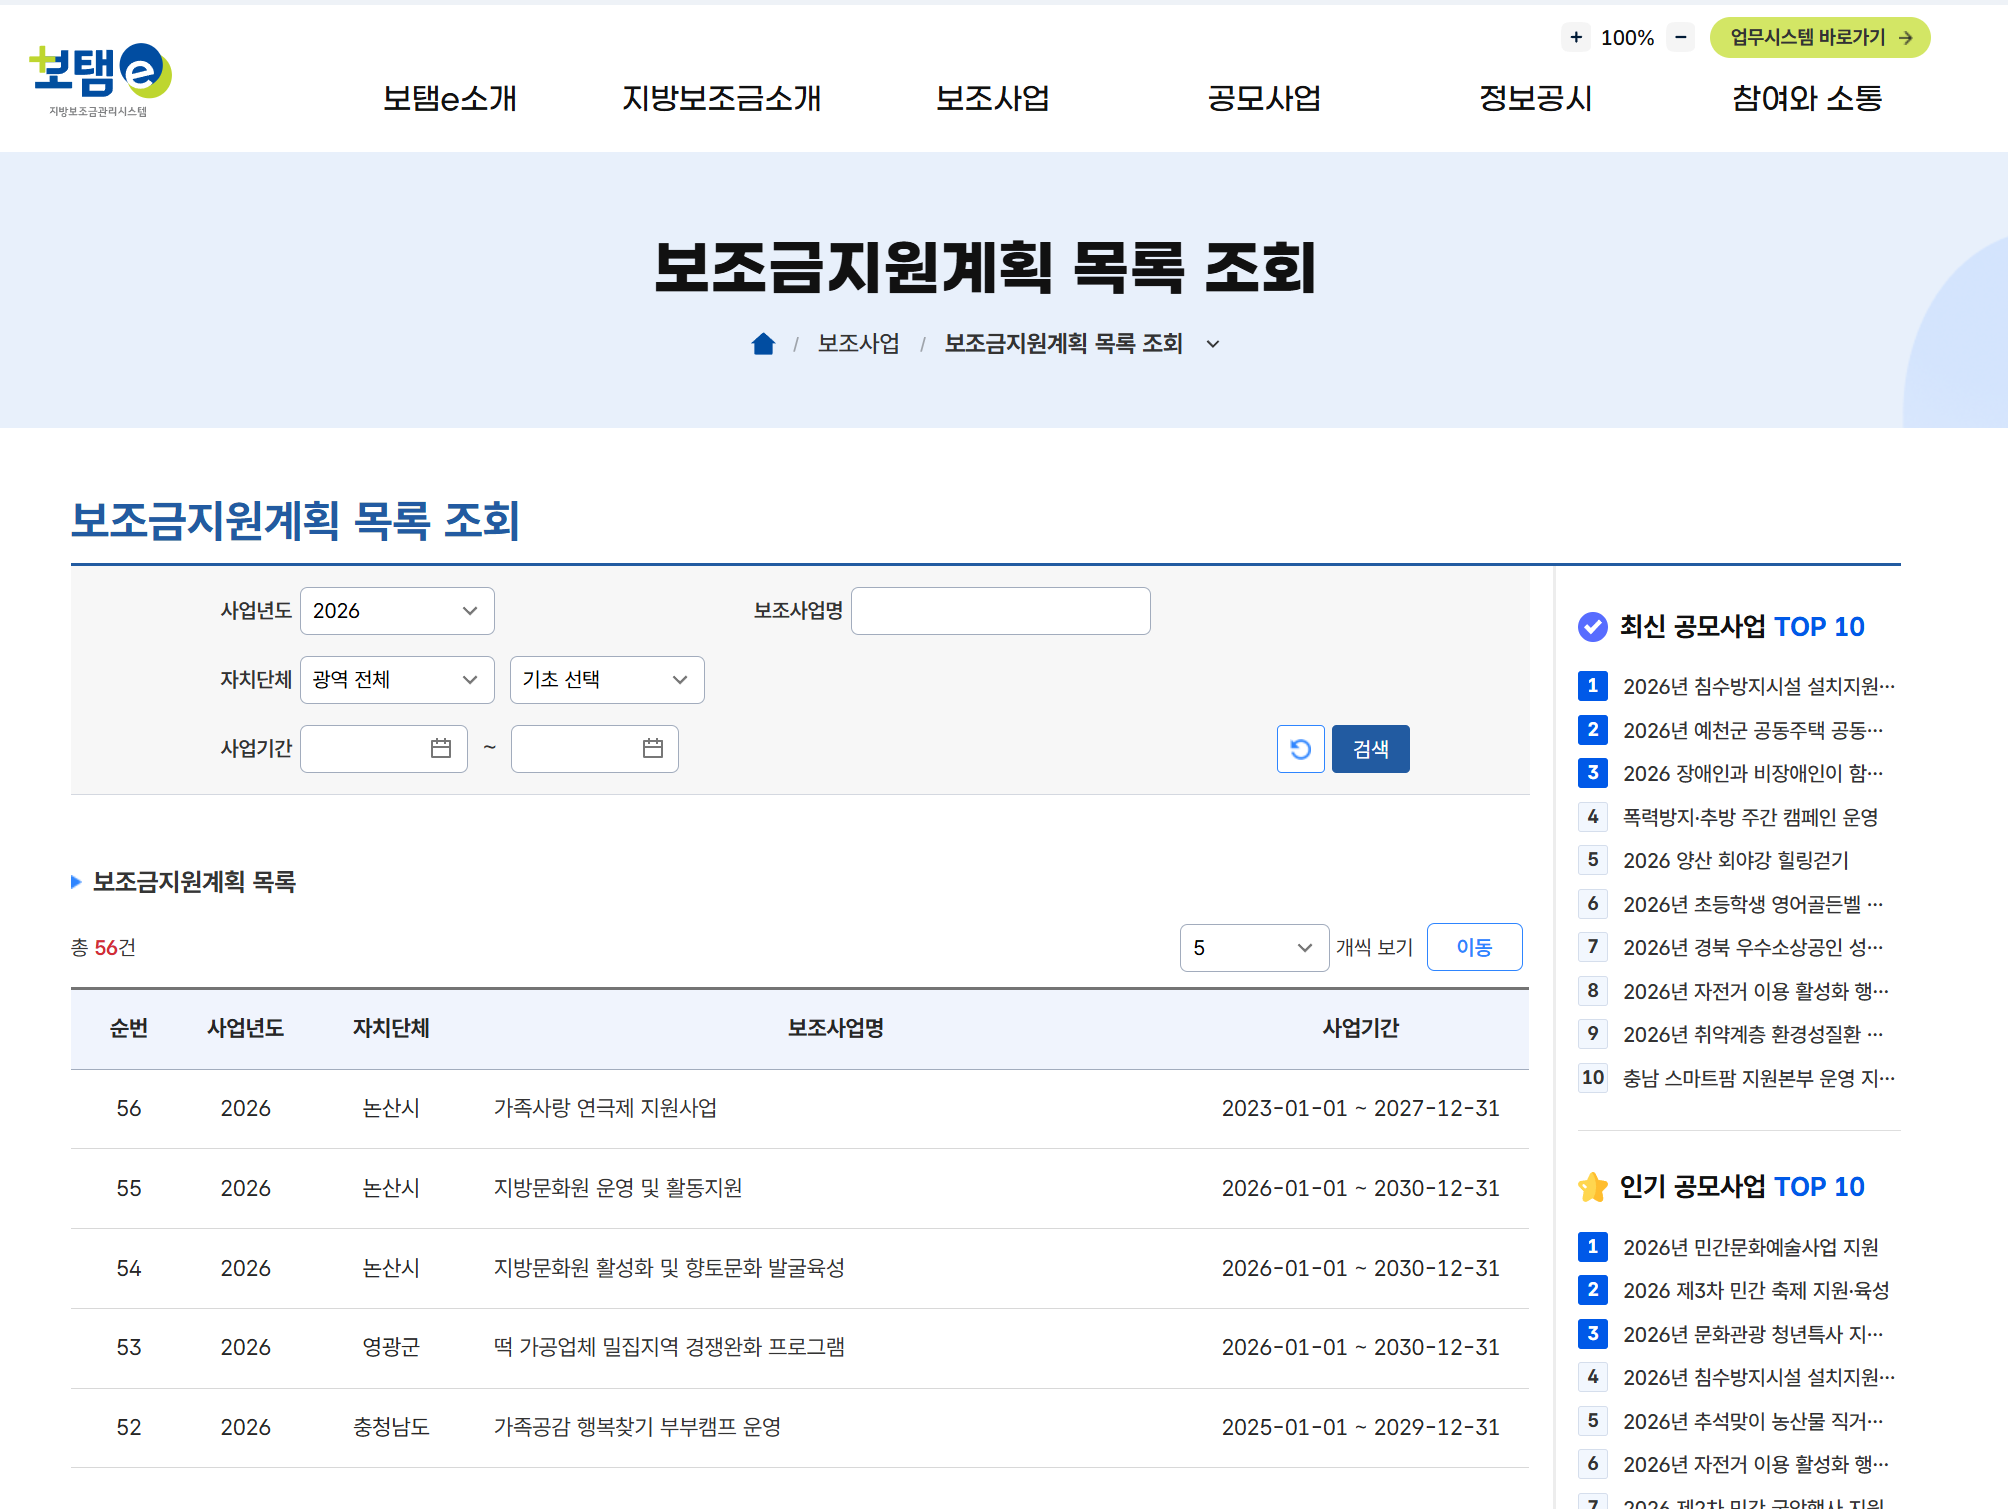The image size is (2008, 1509).
Task: Open the 참여와 소통 menu
Action: click(x=1807, y=98)
